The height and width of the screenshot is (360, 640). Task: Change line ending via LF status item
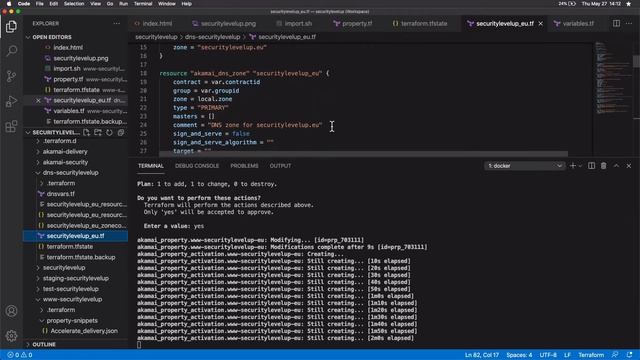coord(567,355)
